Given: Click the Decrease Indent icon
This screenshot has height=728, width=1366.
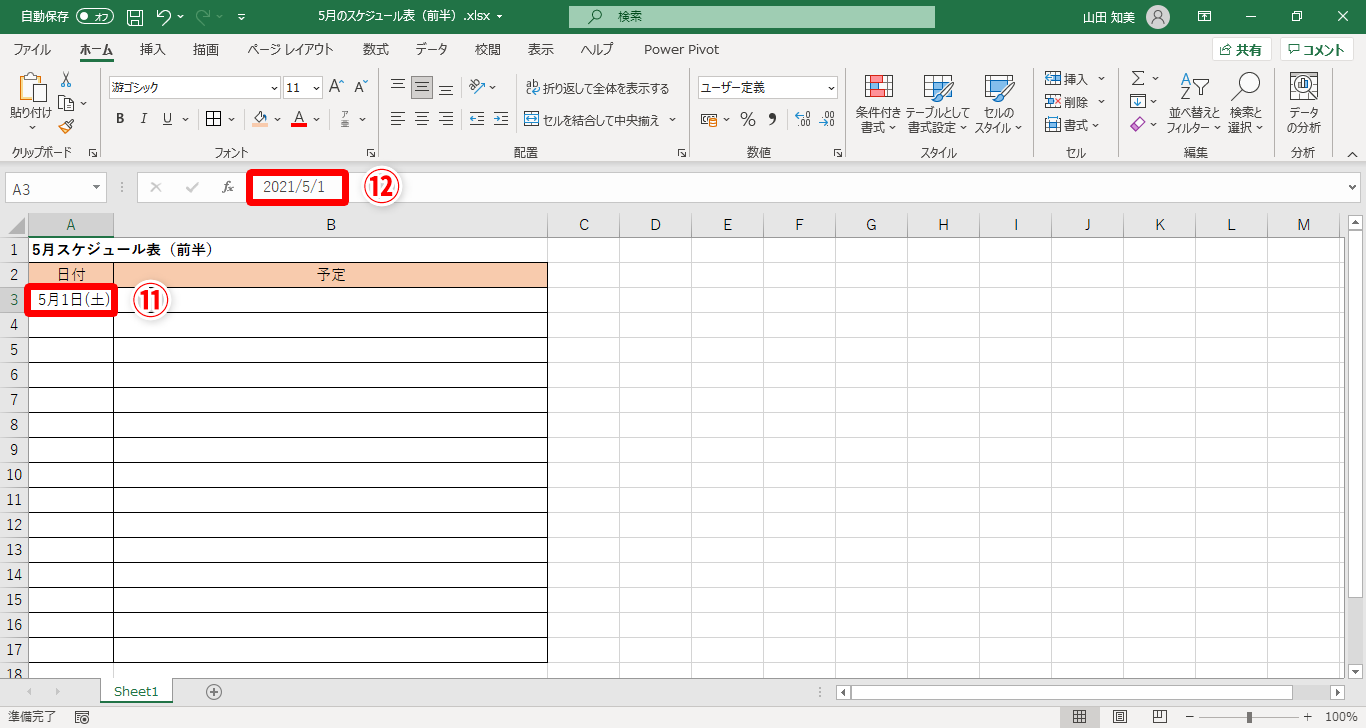Looking at the screenshot, I should coord(476,119).
